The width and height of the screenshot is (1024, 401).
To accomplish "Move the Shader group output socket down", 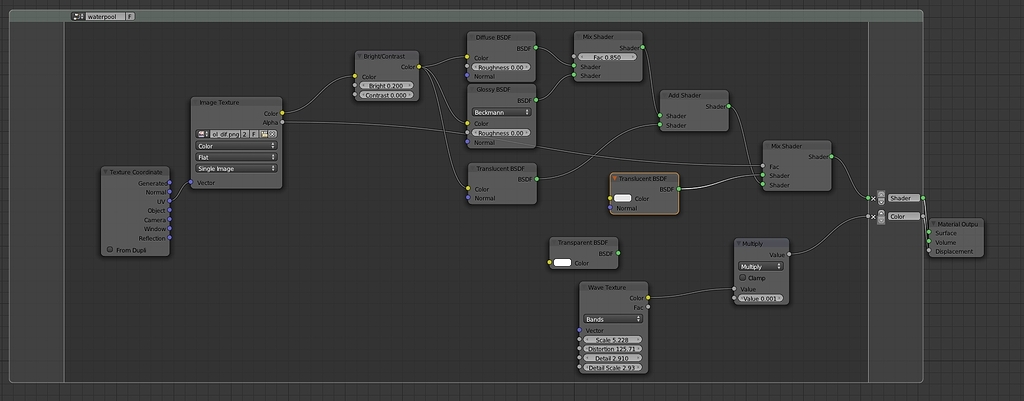I will pos(881,202).
